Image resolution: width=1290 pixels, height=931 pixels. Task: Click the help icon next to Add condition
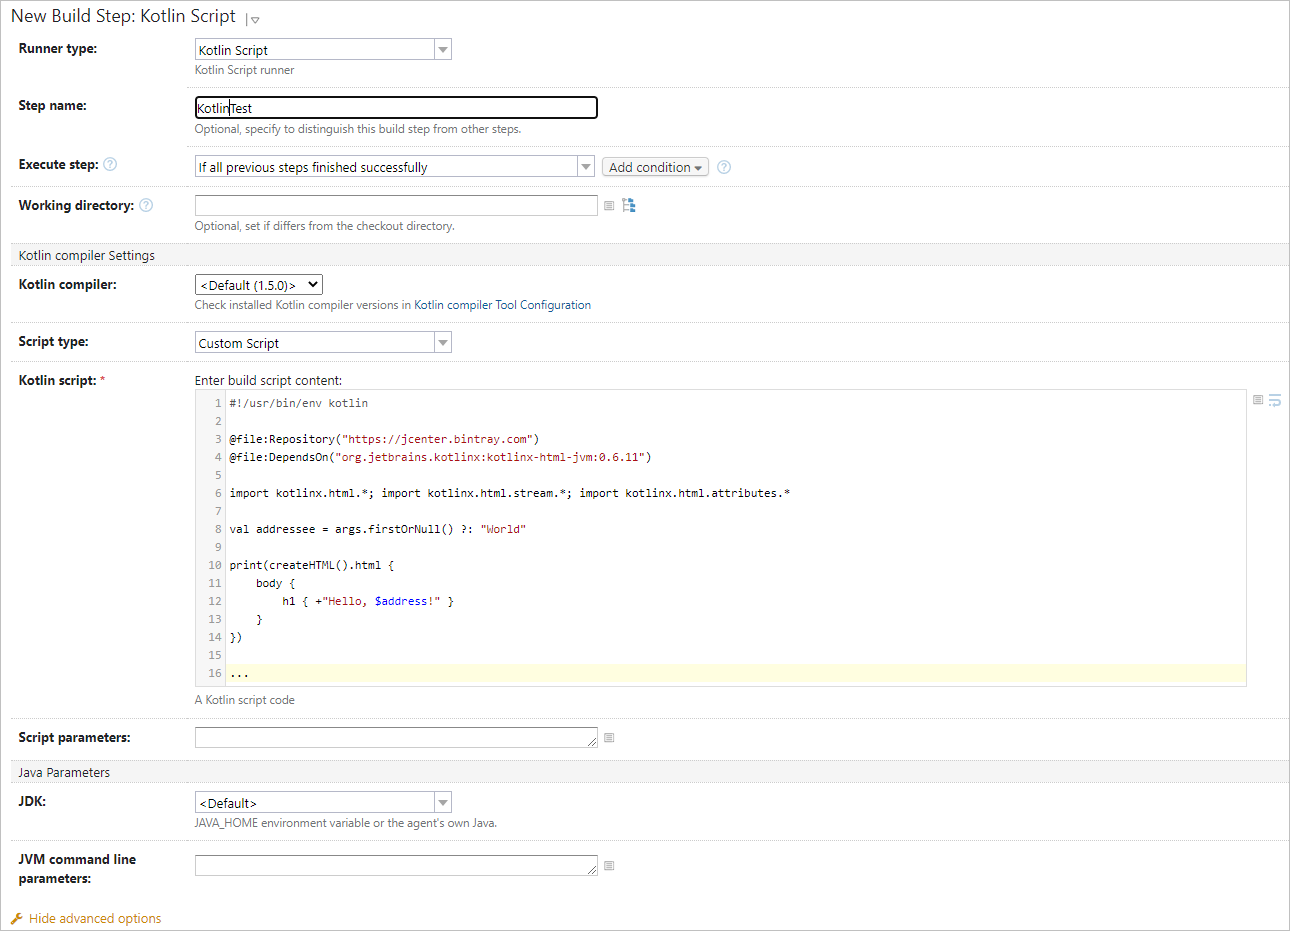tap(723, 166)
